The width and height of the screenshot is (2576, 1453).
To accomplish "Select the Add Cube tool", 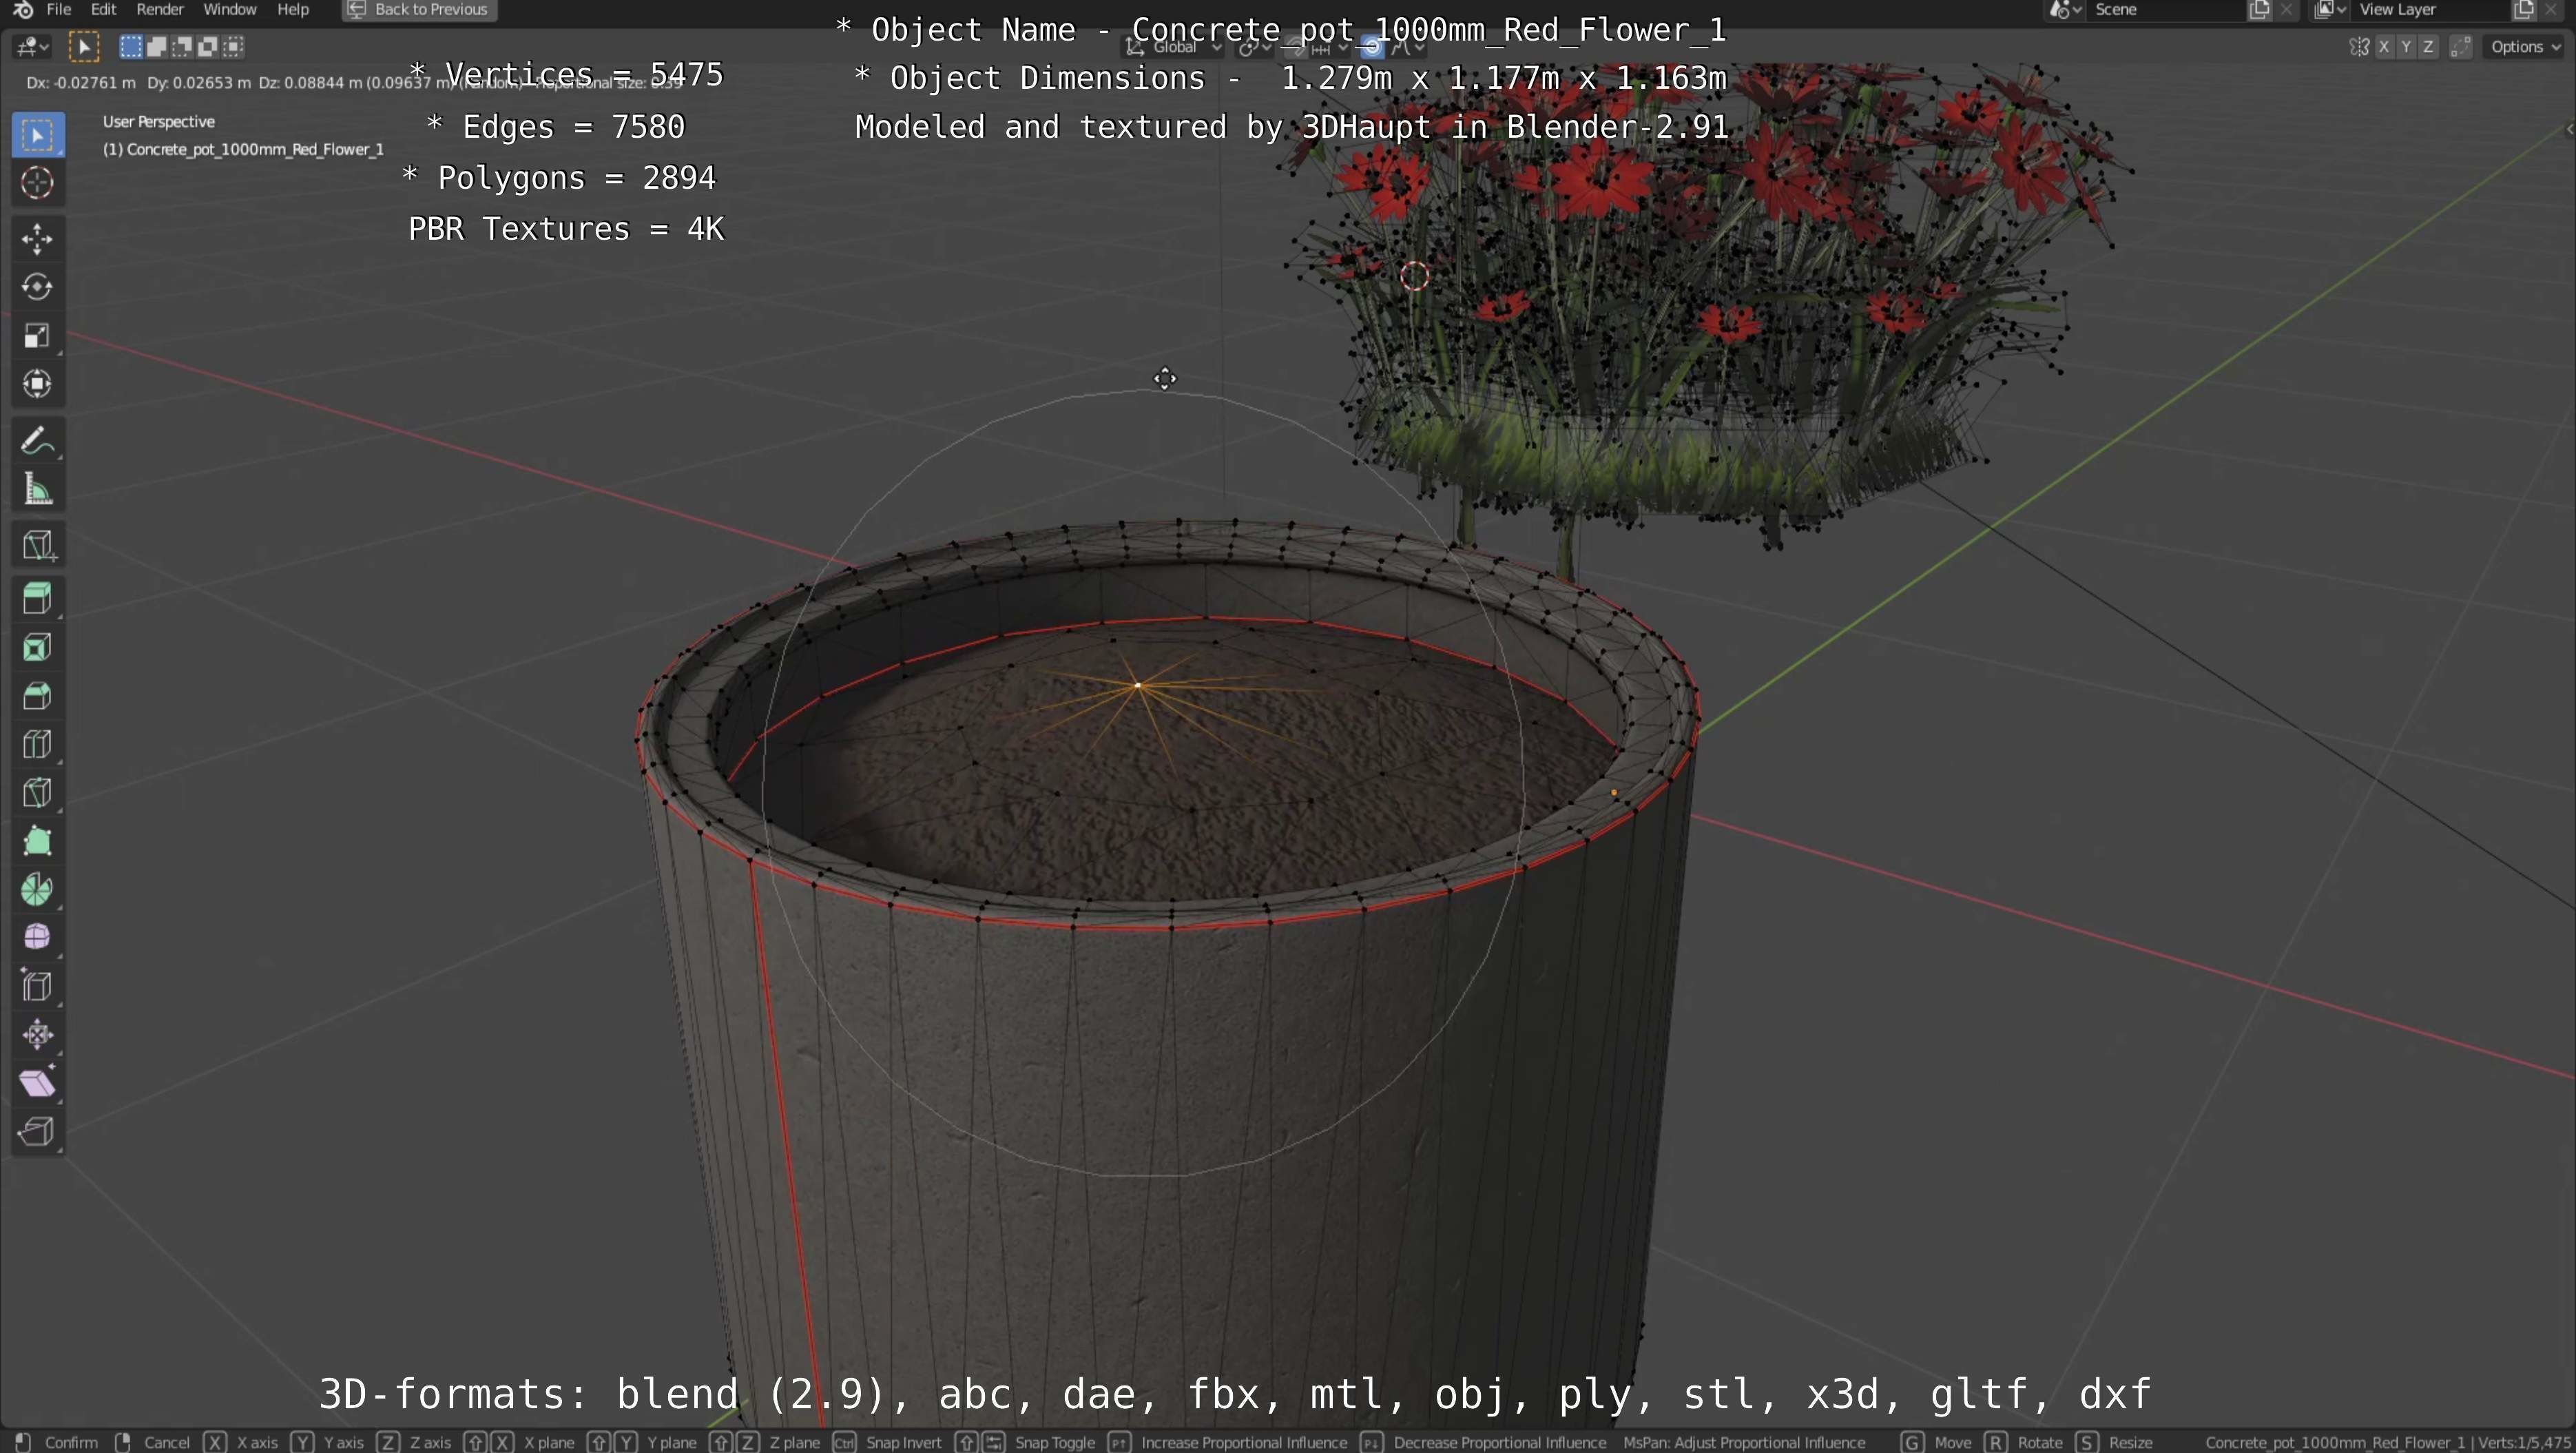I will [x=38, y=545].
